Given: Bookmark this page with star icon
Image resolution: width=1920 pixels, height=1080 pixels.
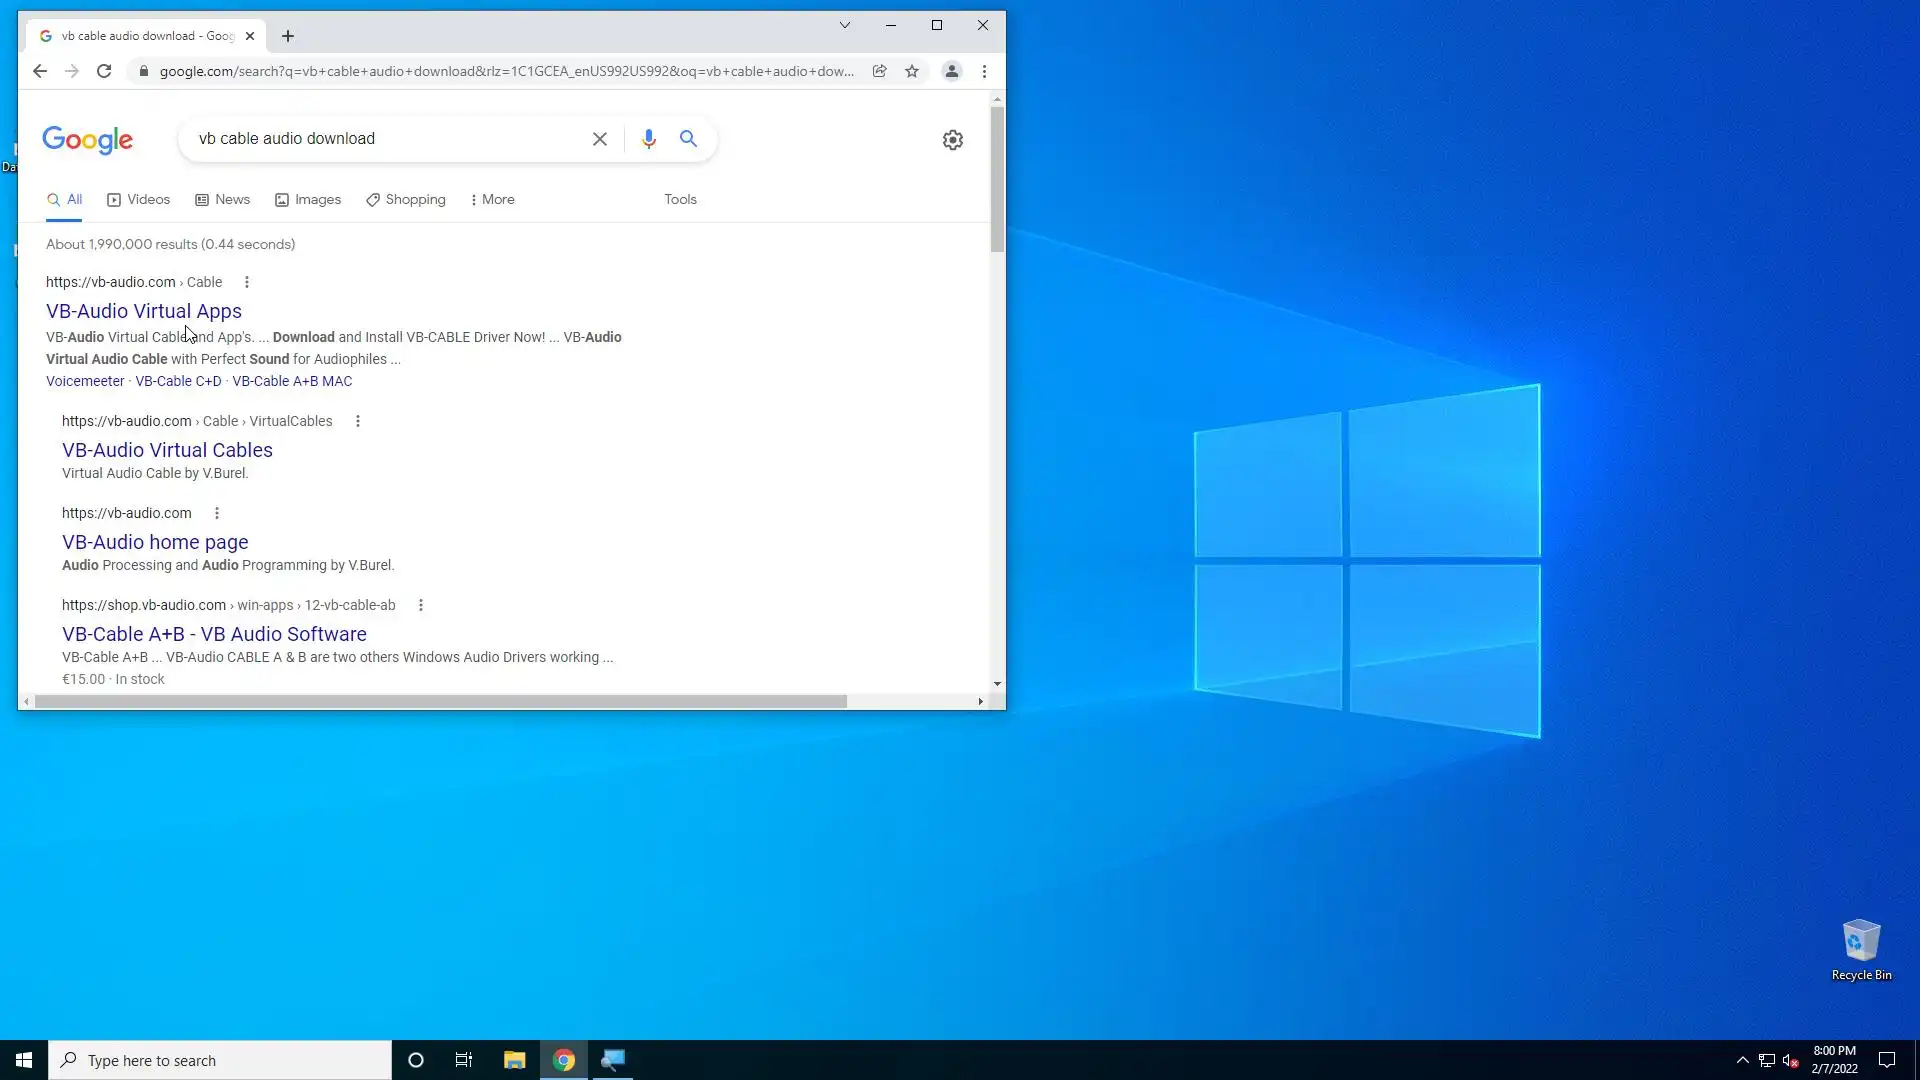Looking at the screenshot, I should click(911, 71).
